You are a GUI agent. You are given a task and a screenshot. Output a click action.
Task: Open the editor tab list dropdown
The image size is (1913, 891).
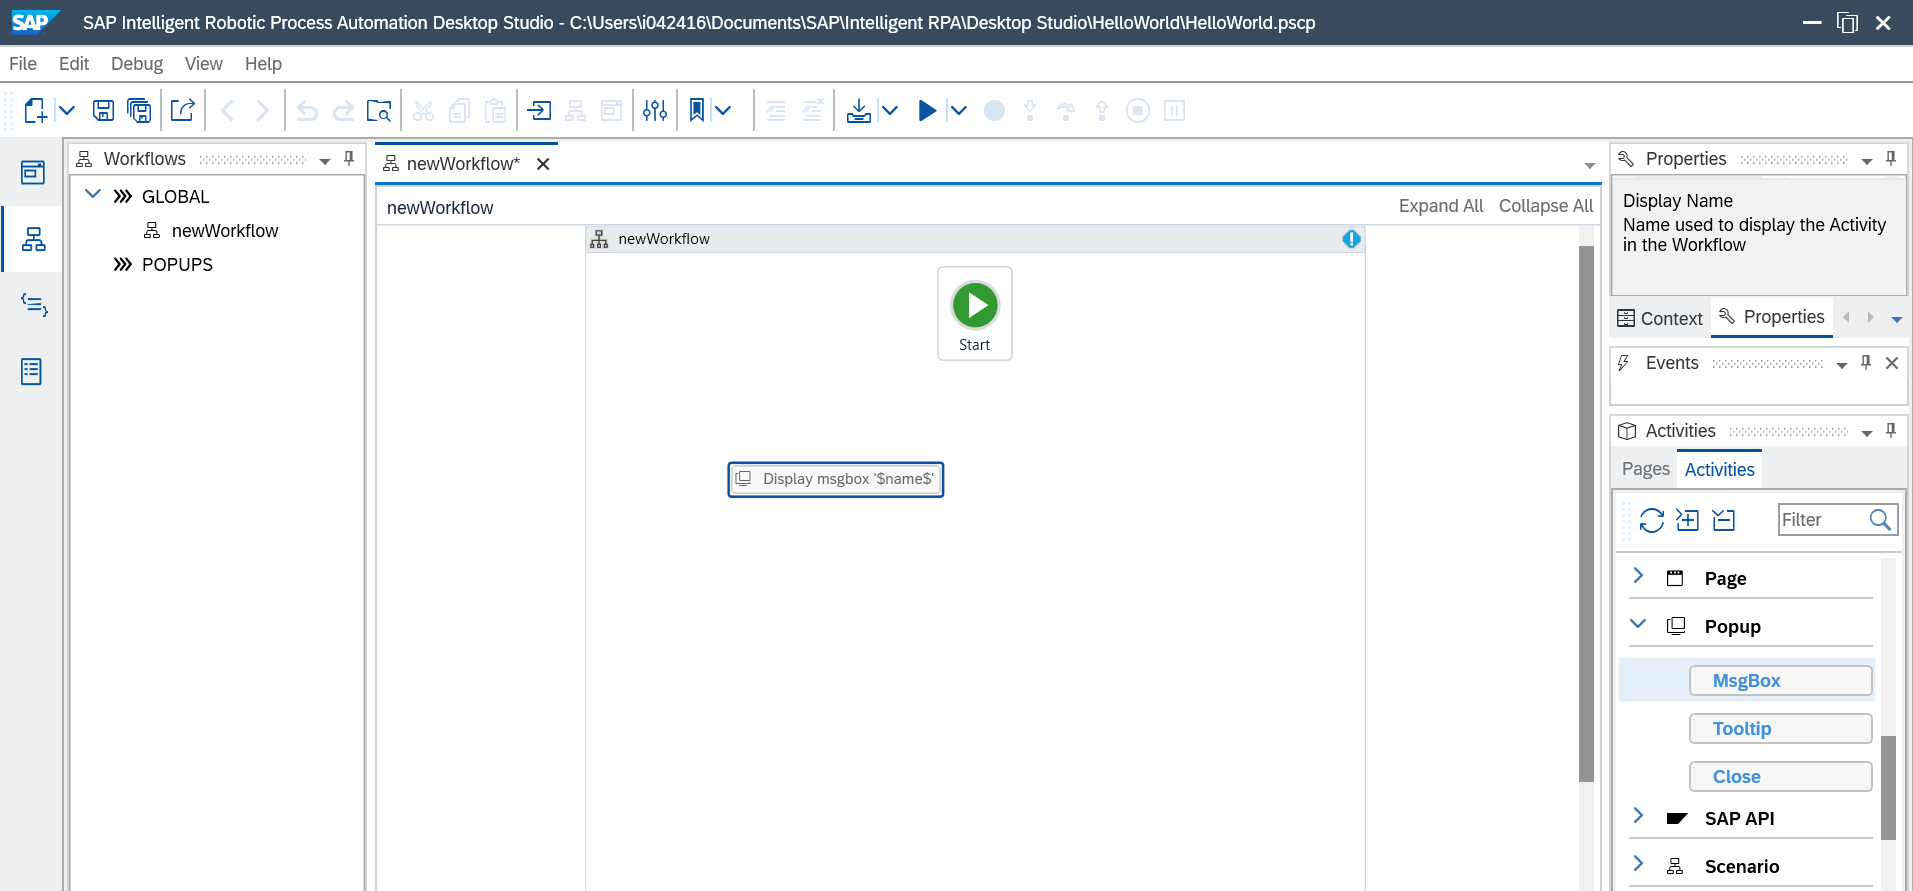[1590, 165]
